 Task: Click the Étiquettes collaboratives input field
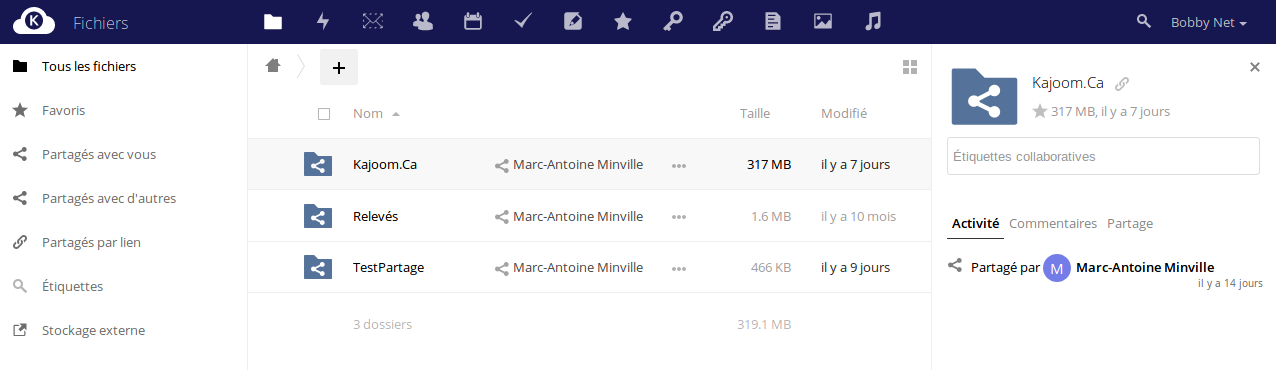(1103, 156)
